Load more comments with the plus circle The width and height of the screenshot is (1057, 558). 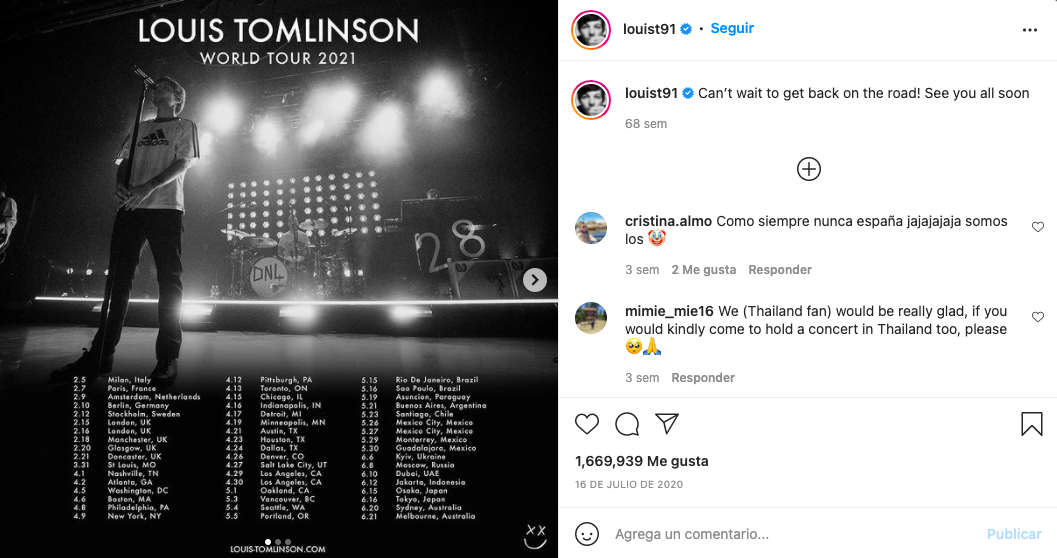pos(809,169)
